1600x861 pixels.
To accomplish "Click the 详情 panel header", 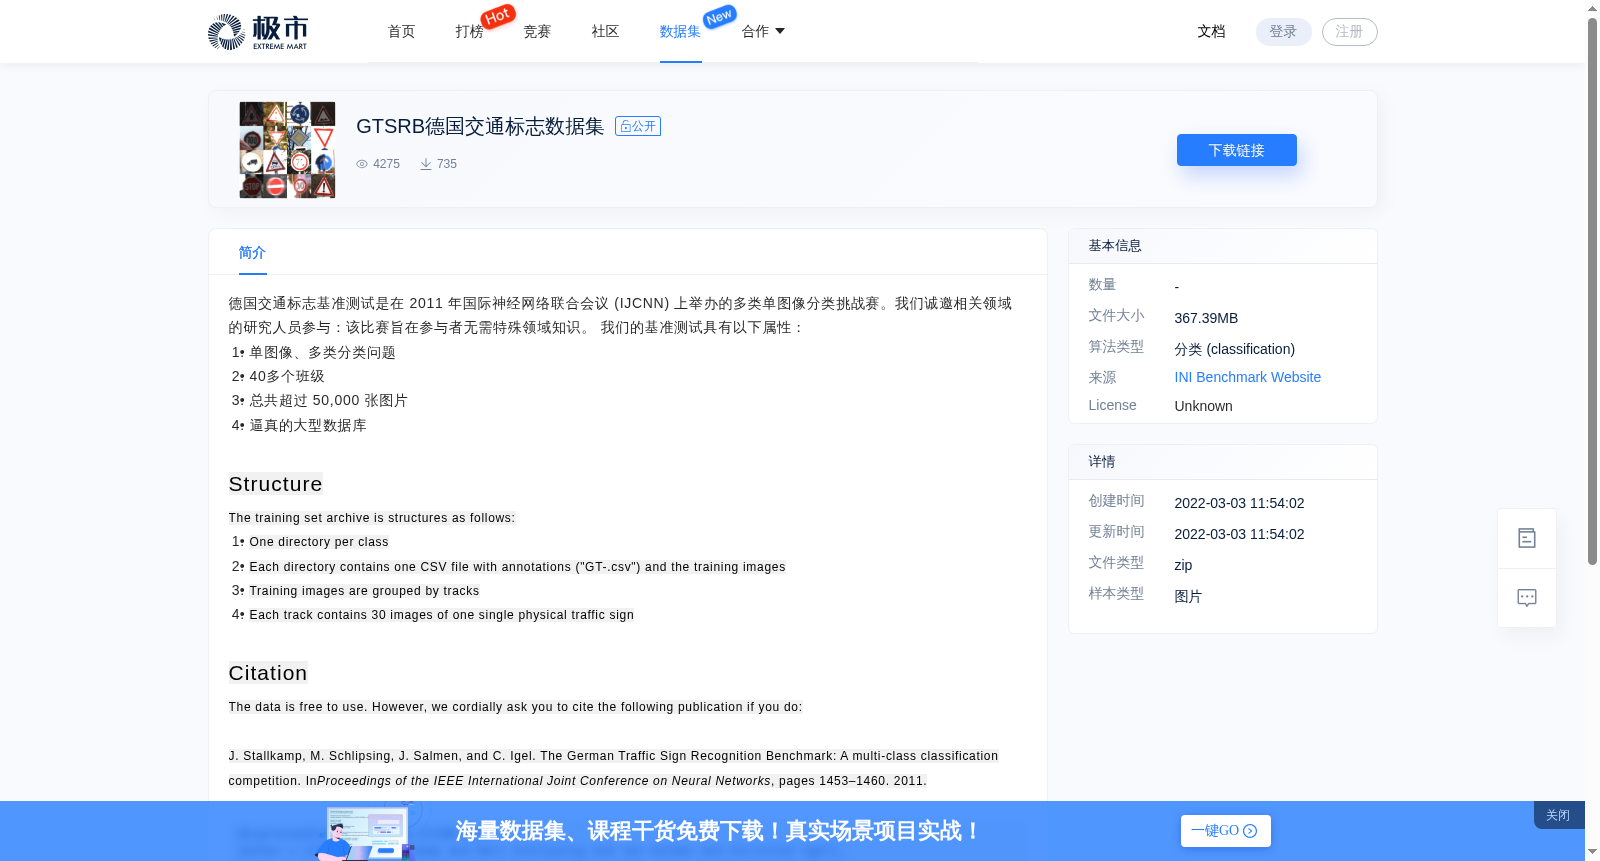I will coord(1222,462).
